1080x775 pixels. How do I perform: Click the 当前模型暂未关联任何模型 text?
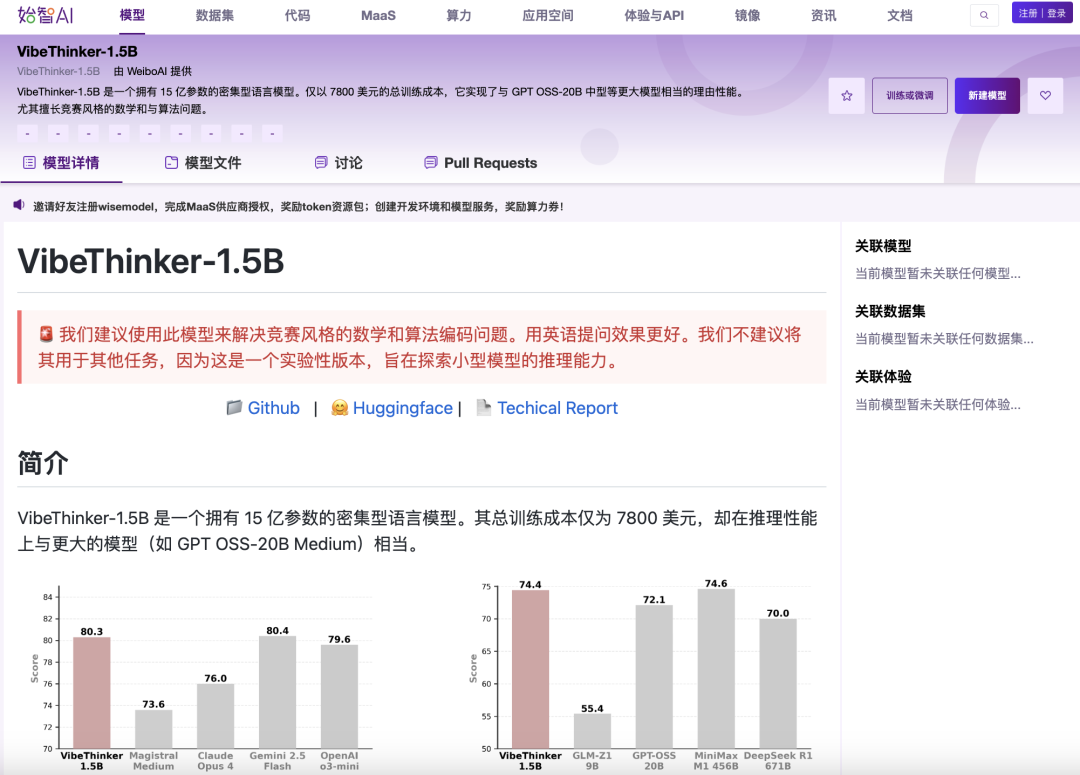click(x=937, y=273)
